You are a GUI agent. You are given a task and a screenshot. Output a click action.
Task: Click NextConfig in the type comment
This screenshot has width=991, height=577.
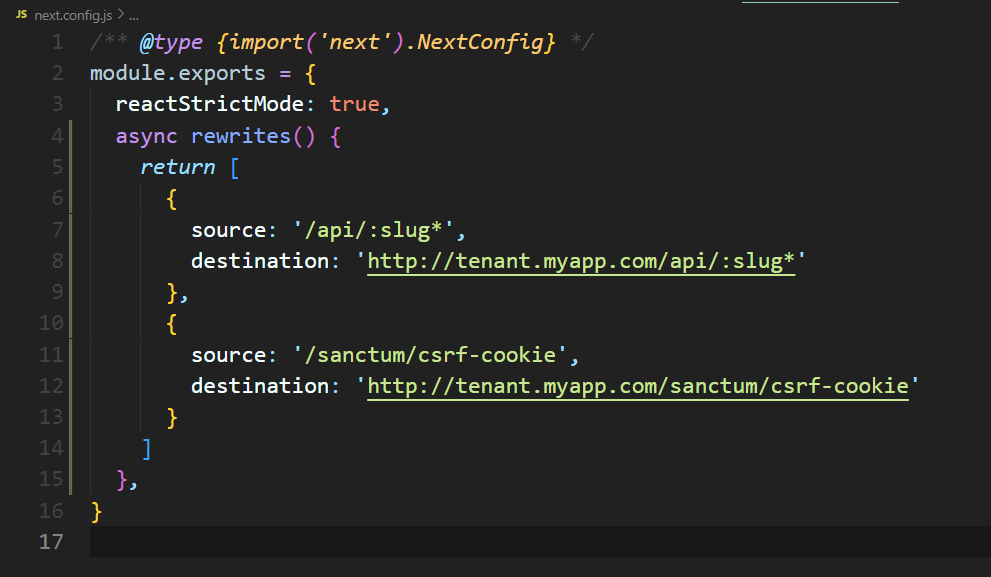[x=480, y=42]
